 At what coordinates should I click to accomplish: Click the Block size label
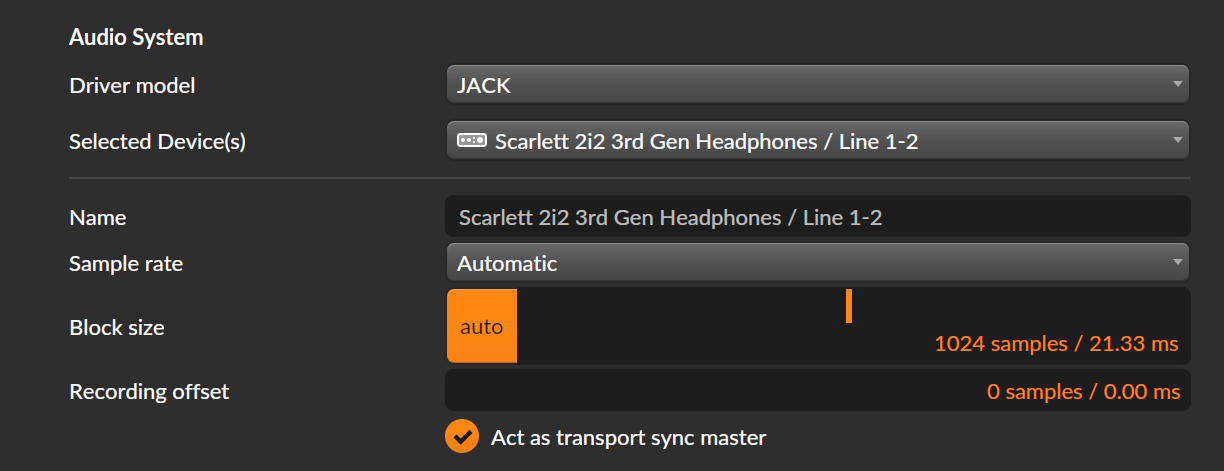click(117, 327)
